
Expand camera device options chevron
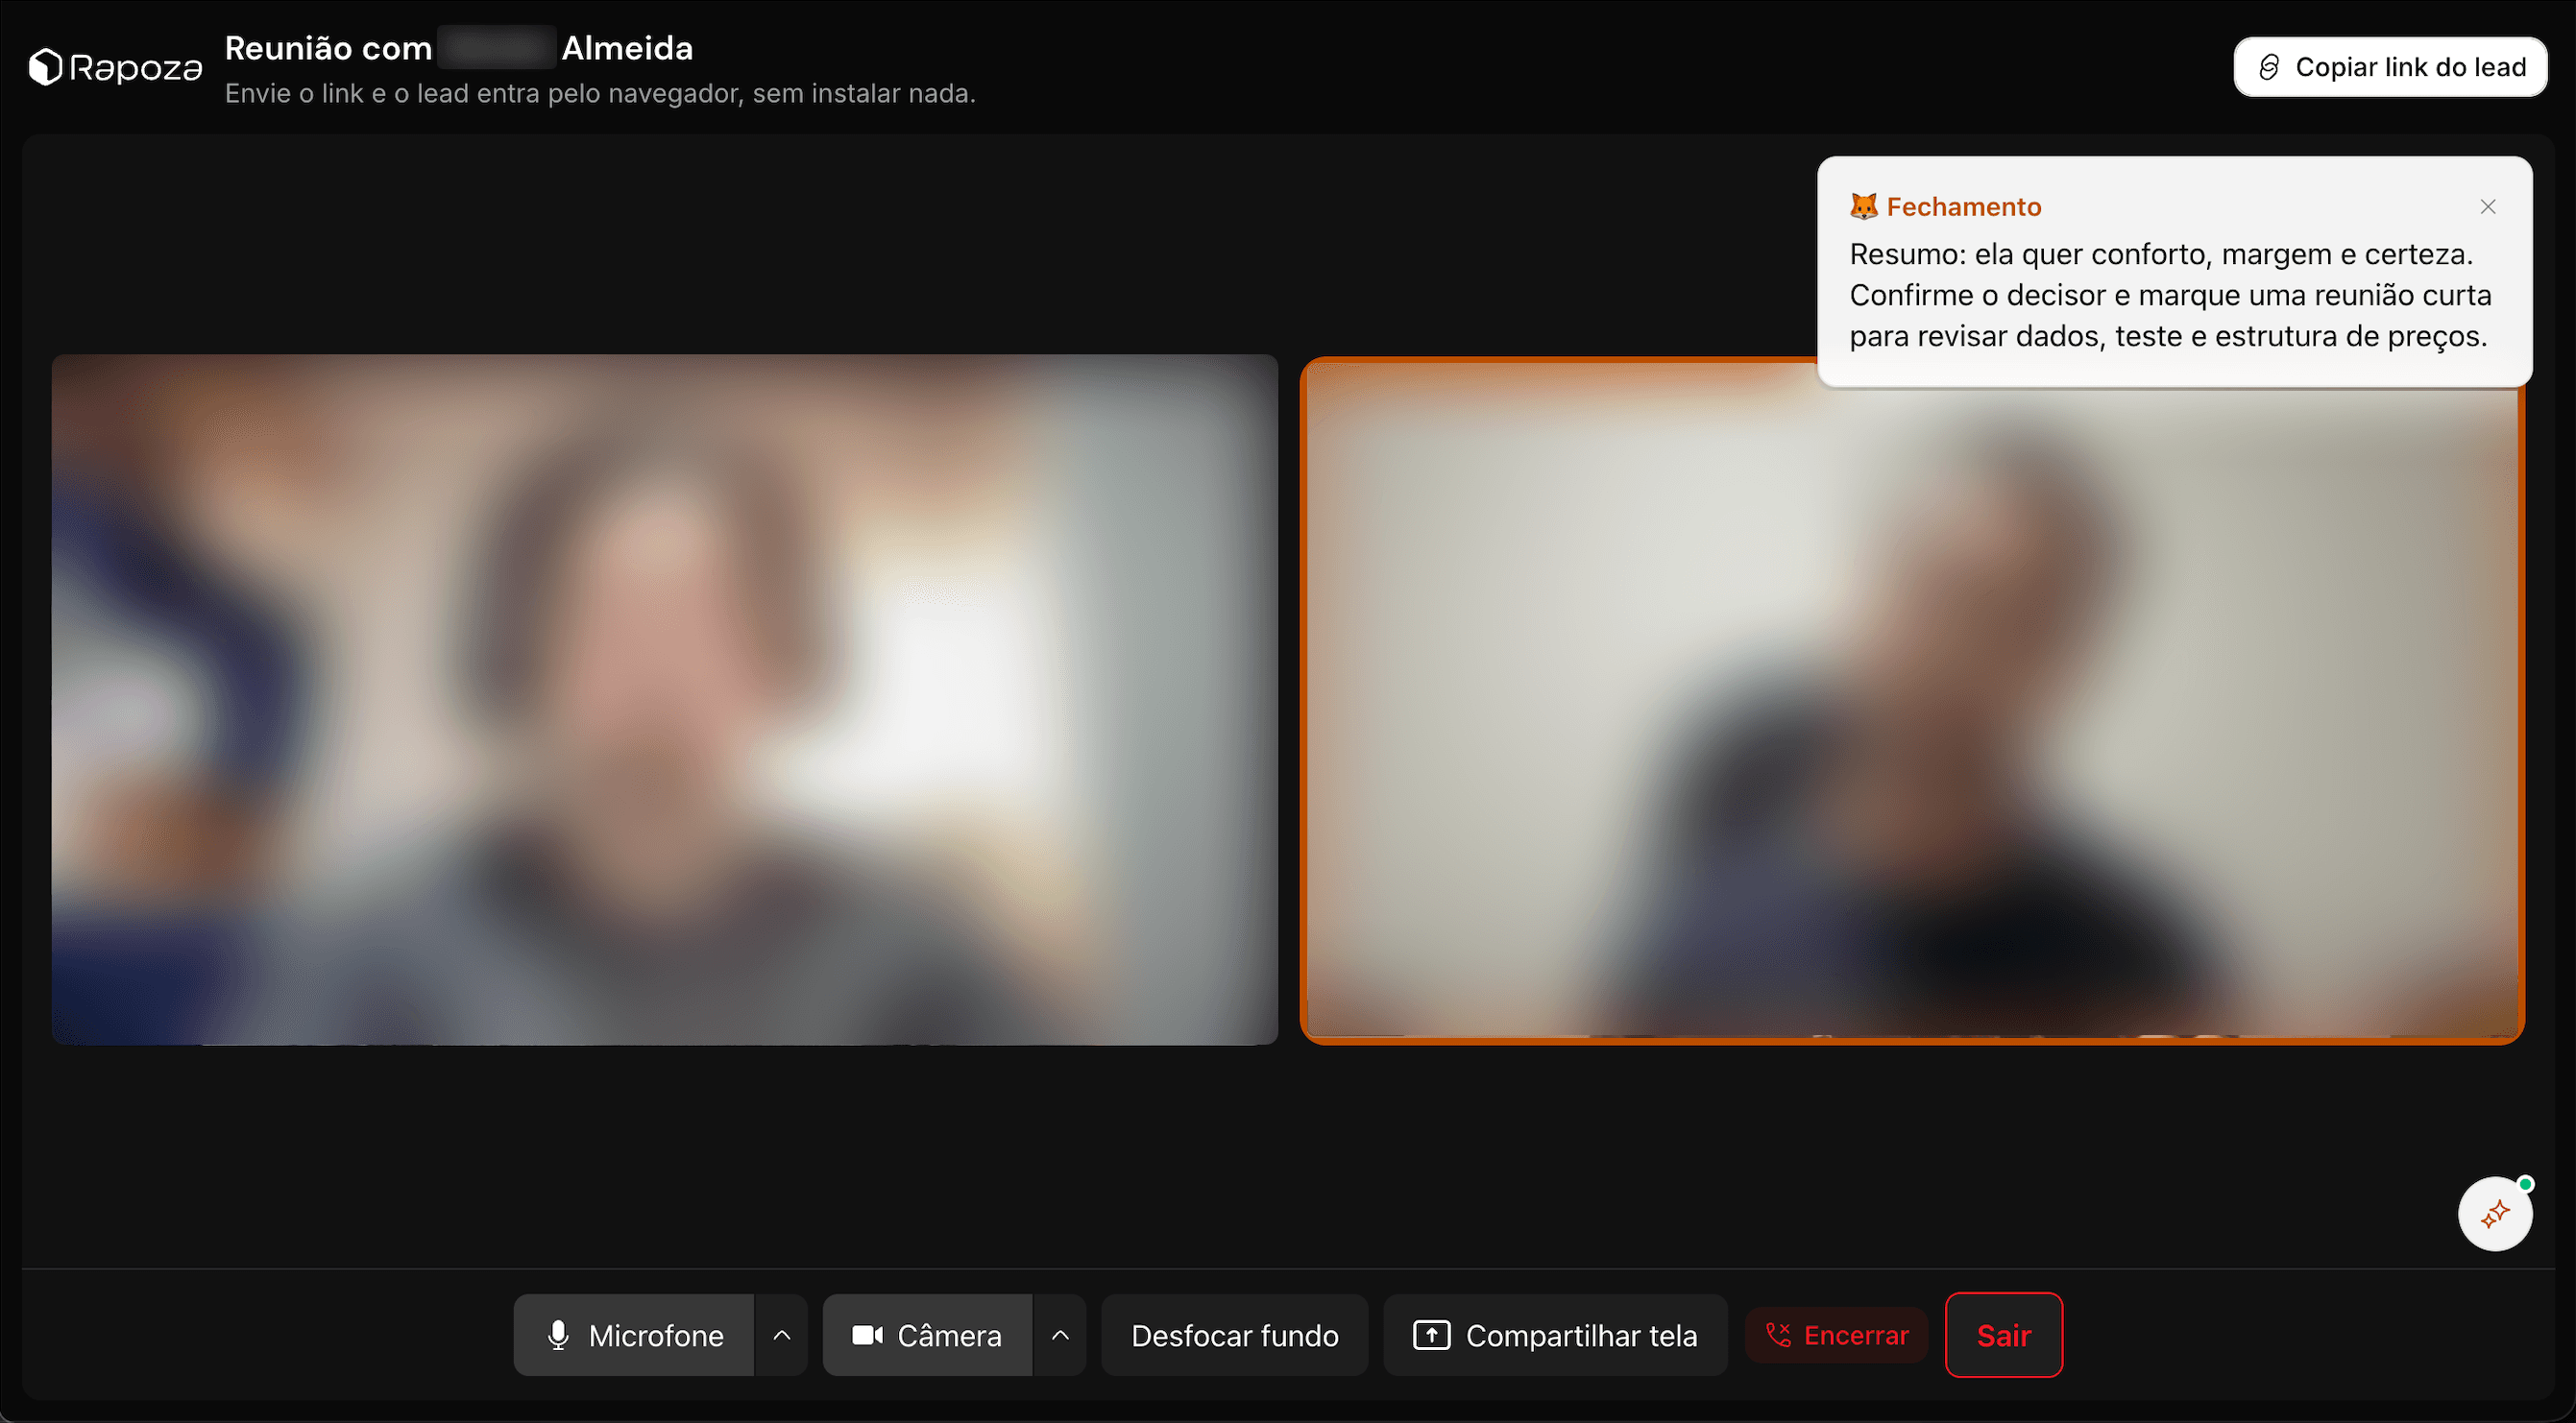[1060, 1335]
